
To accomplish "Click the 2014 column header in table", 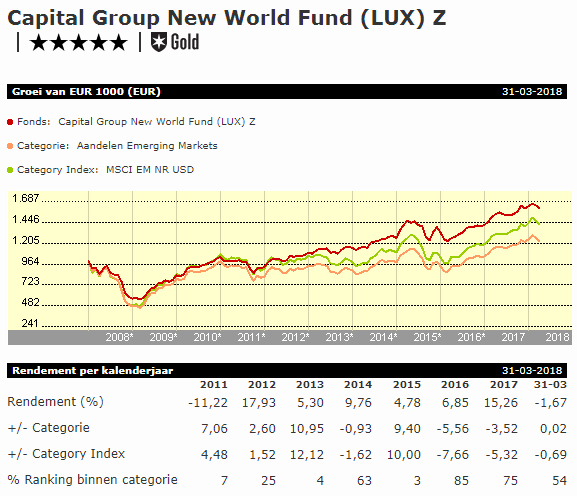I will pyautogui.click(x=358, y=385).
